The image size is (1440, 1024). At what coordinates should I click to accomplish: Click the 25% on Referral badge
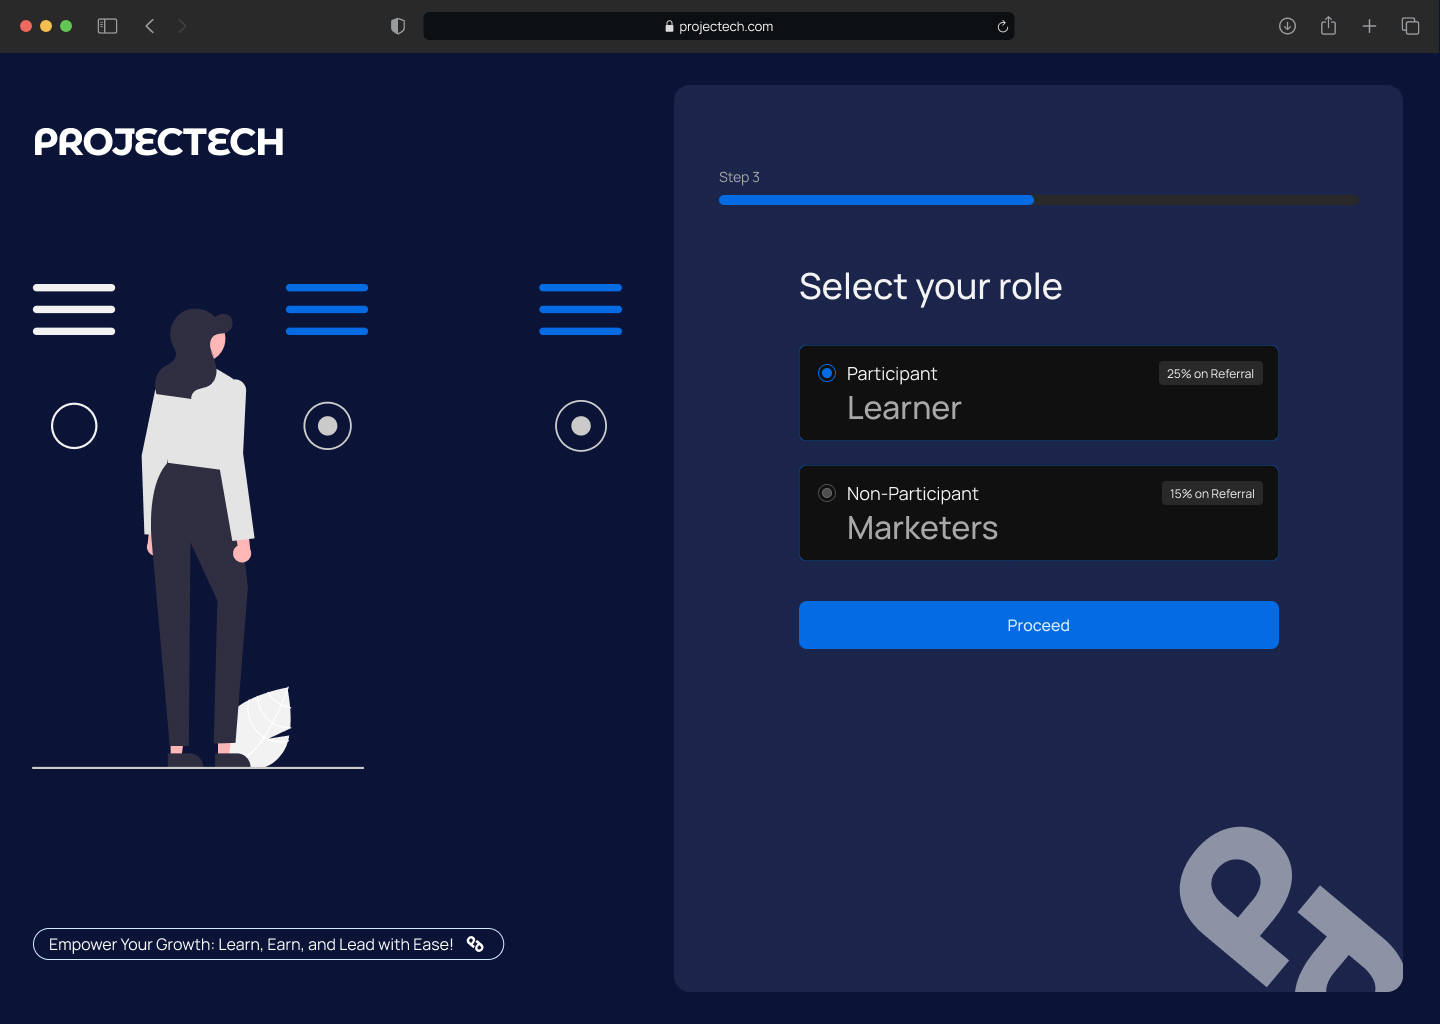1210,373
